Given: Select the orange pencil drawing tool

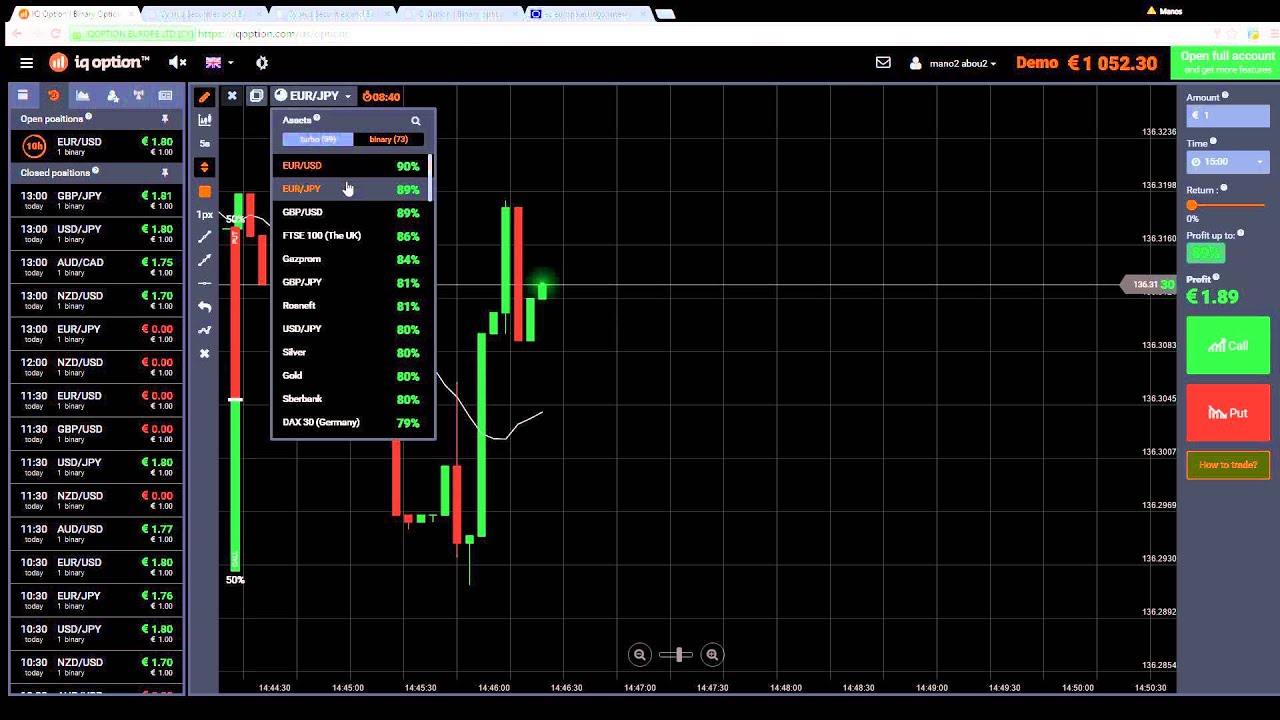Looking at the screenshot, I should 205,97.
